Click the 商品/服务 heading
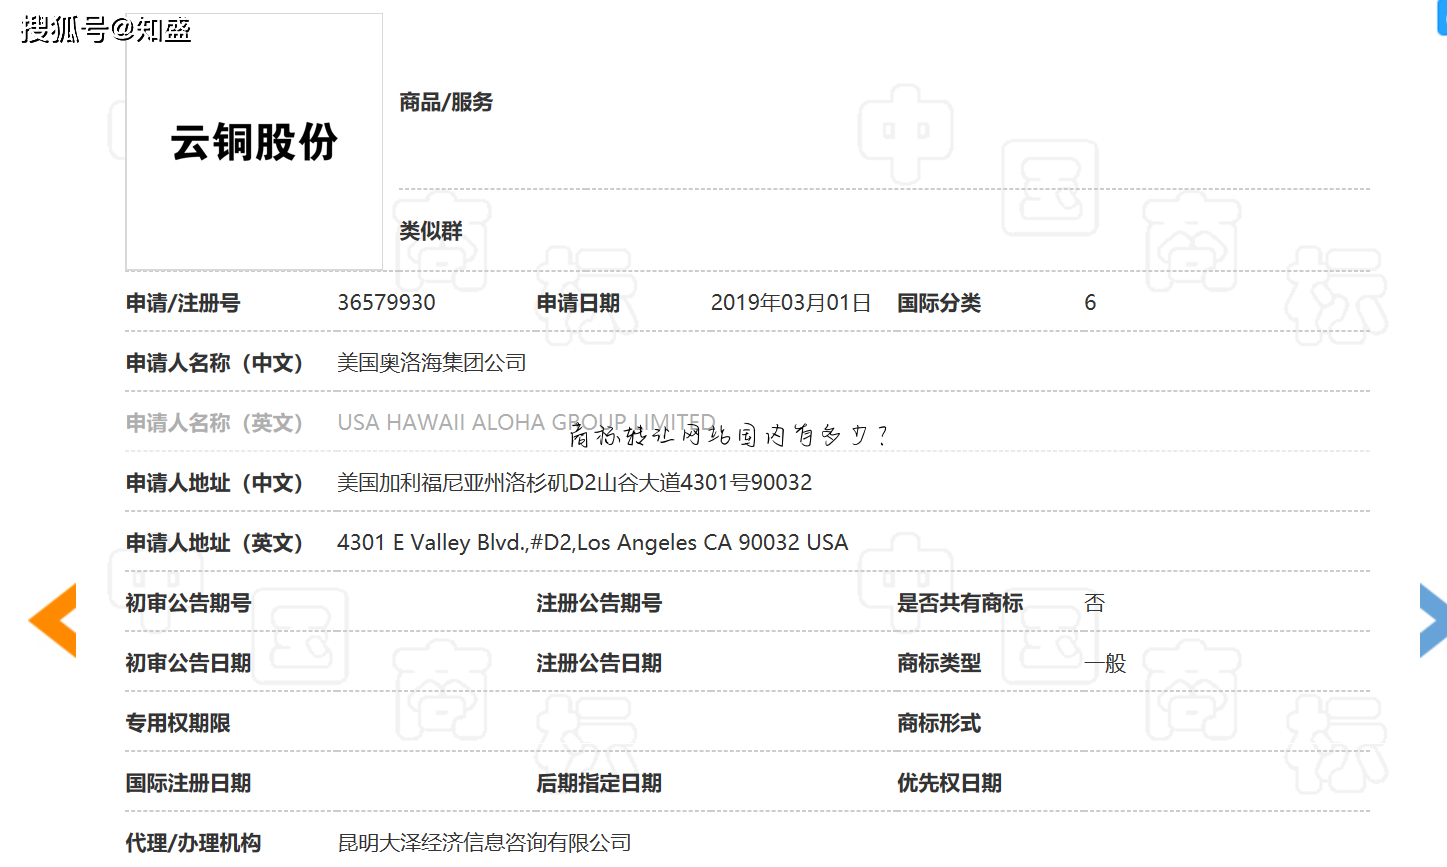The width and height of the screenshot is (1447, 867). coord(446,102)
